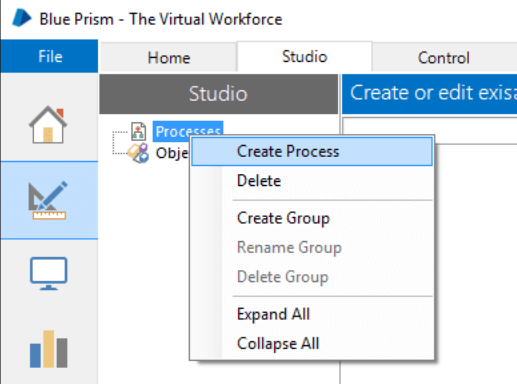Select the Studio design sidebar icon
The width and height of the screenshot is (517, 384).
(48, 200)
